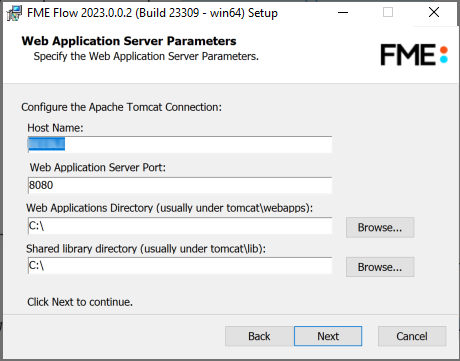Click the disabled maximize window button
This screenshot has height=361, width=460.
pos(388,13)
